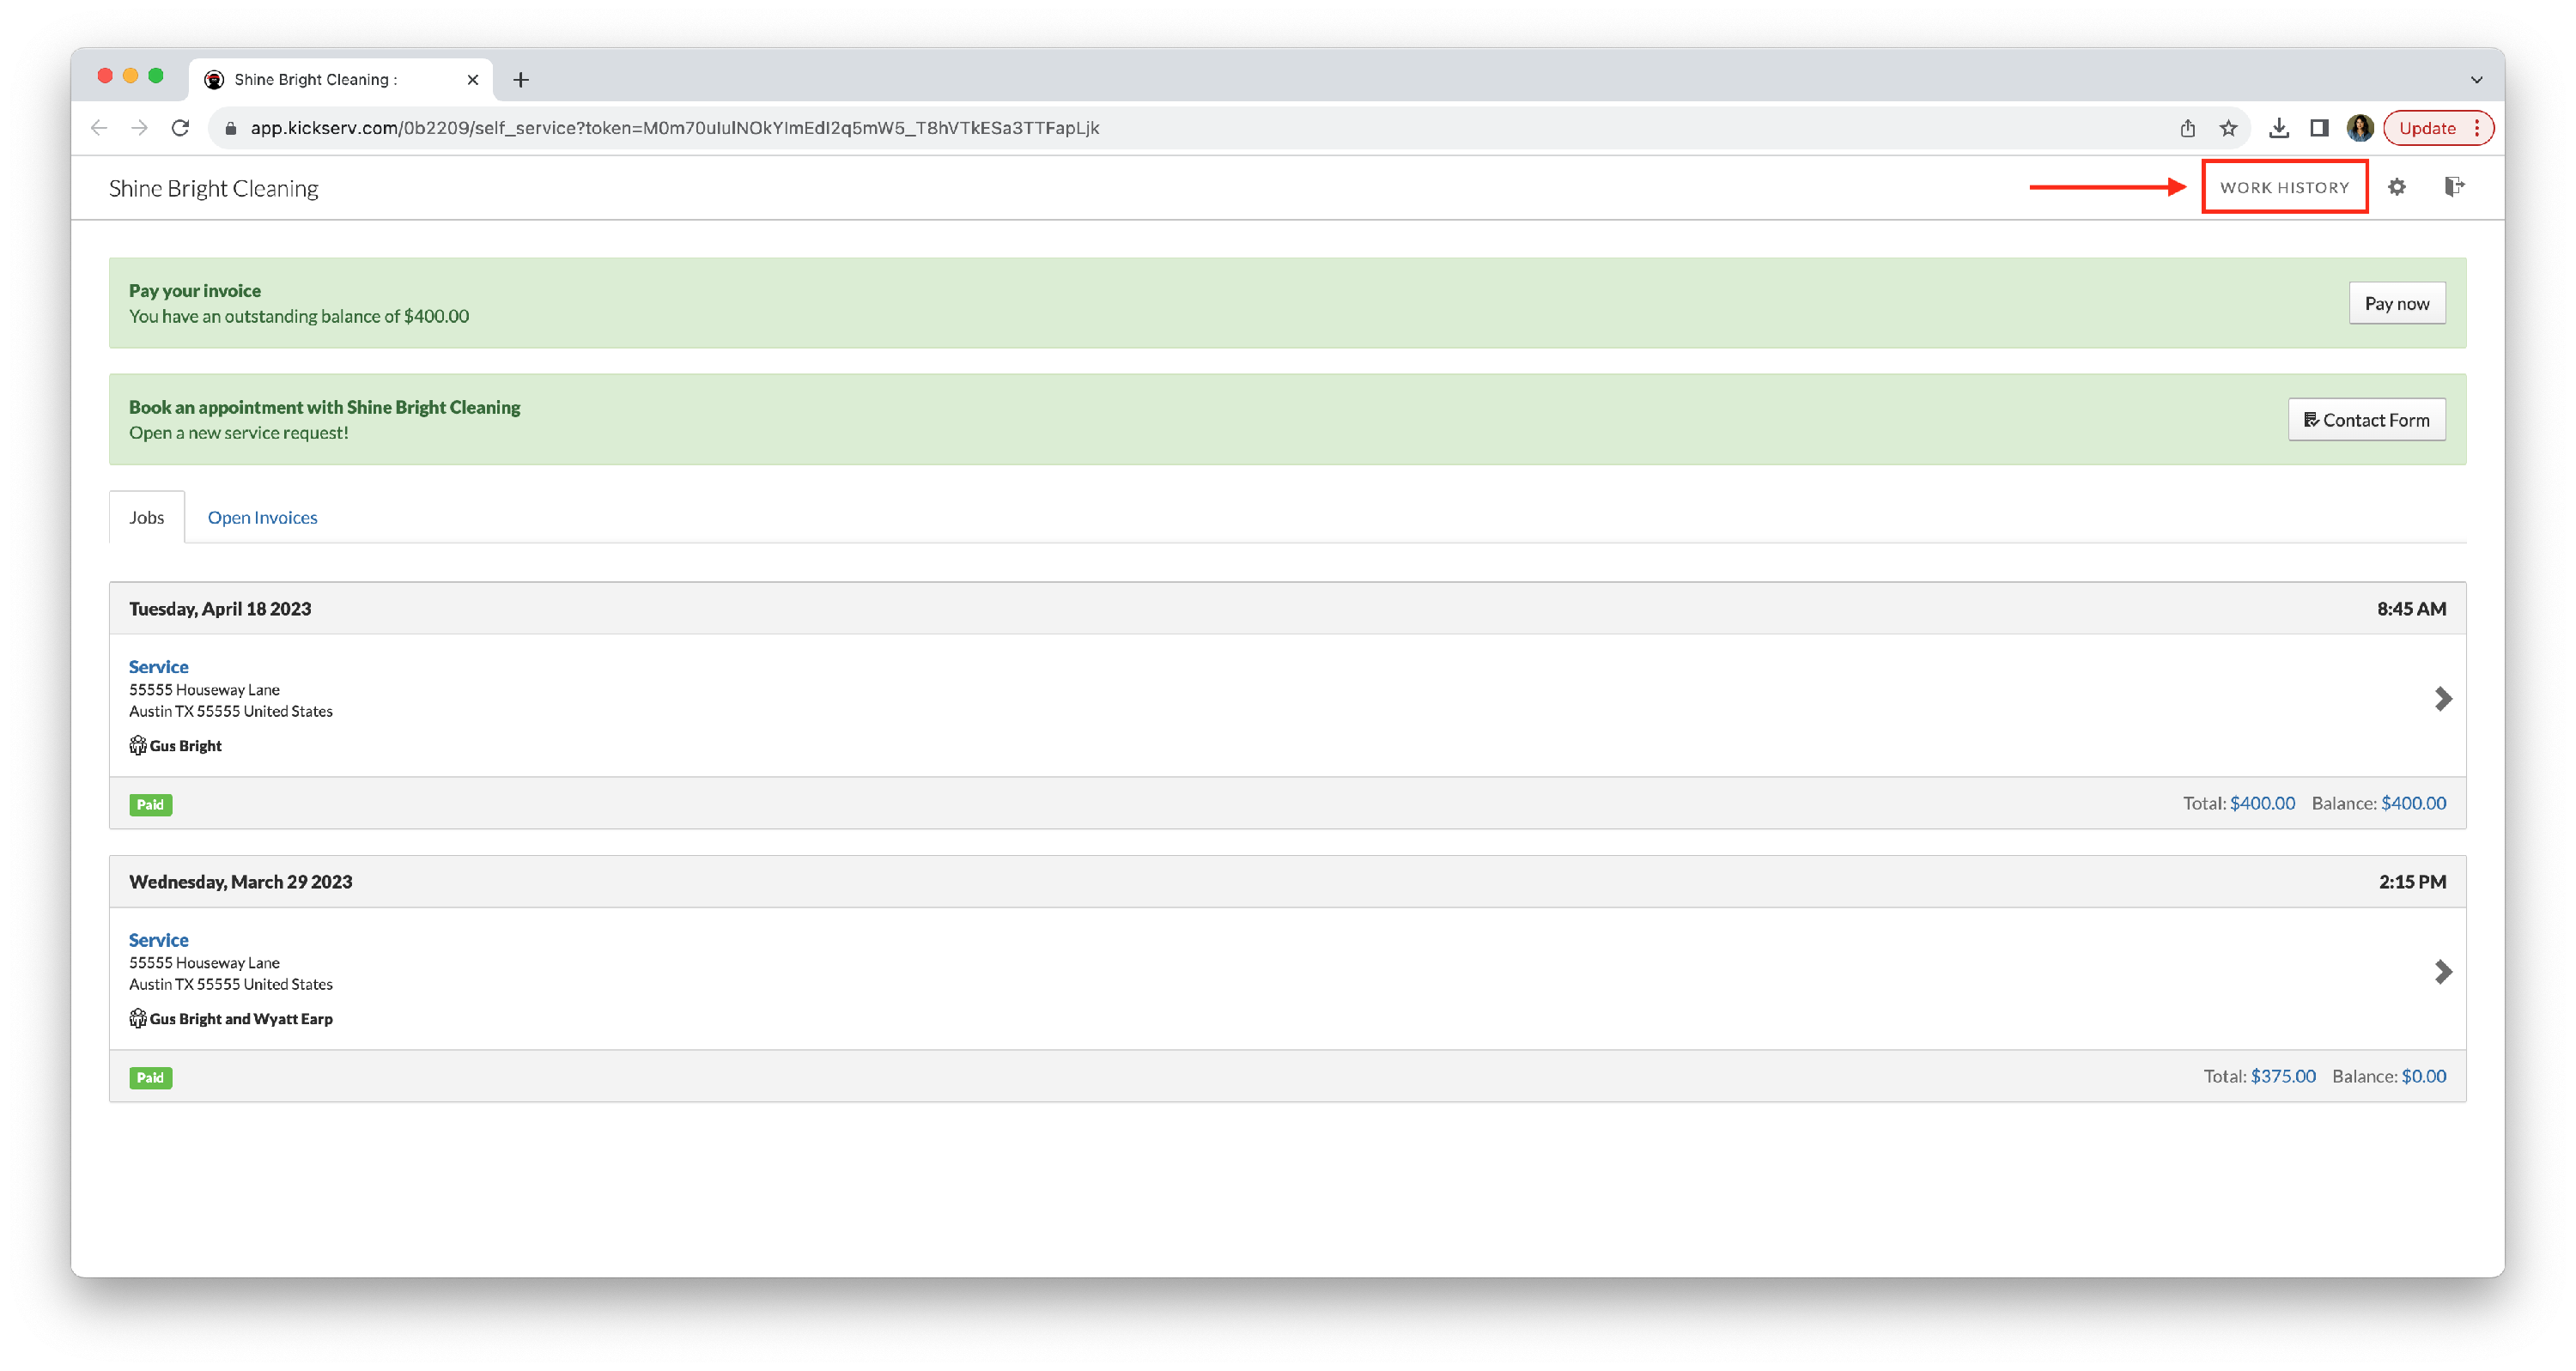Click the $375.00 total amount link
Screen dimensions: 2576x1371
tap(2282, 1076)
